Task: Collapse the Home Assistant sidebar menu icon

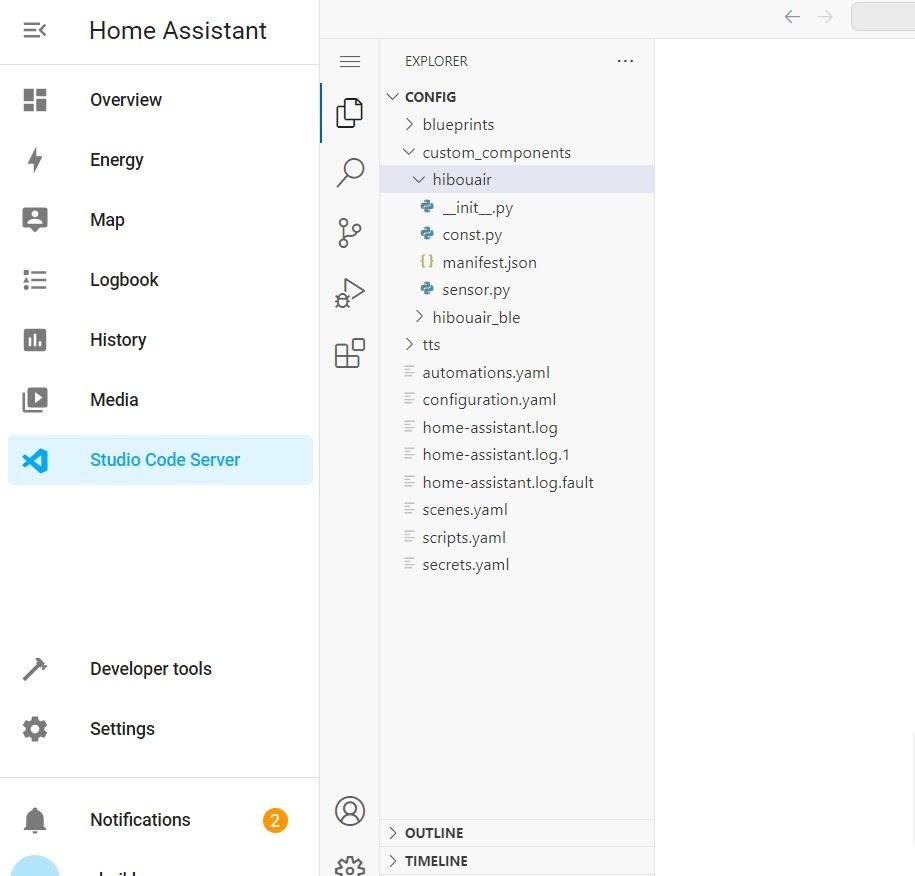Action: point(34,30)
